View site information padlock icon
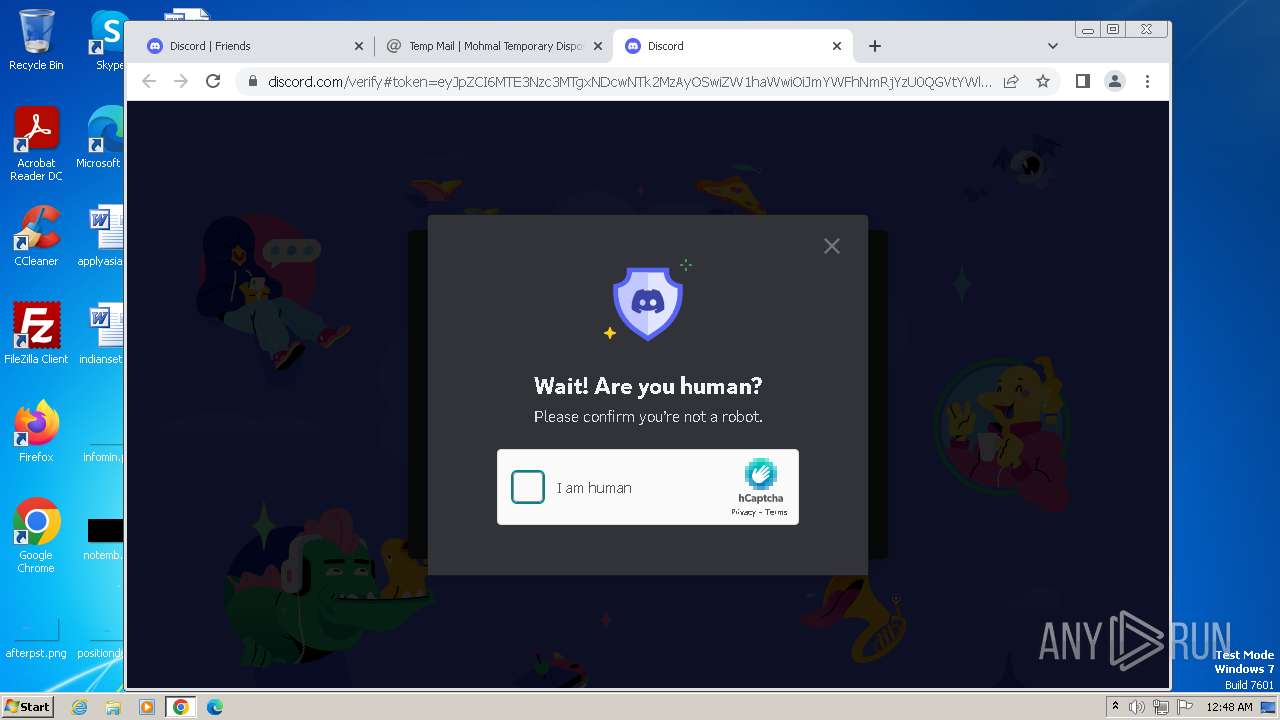Screen dimensions: 1280x720 point(252,81)
